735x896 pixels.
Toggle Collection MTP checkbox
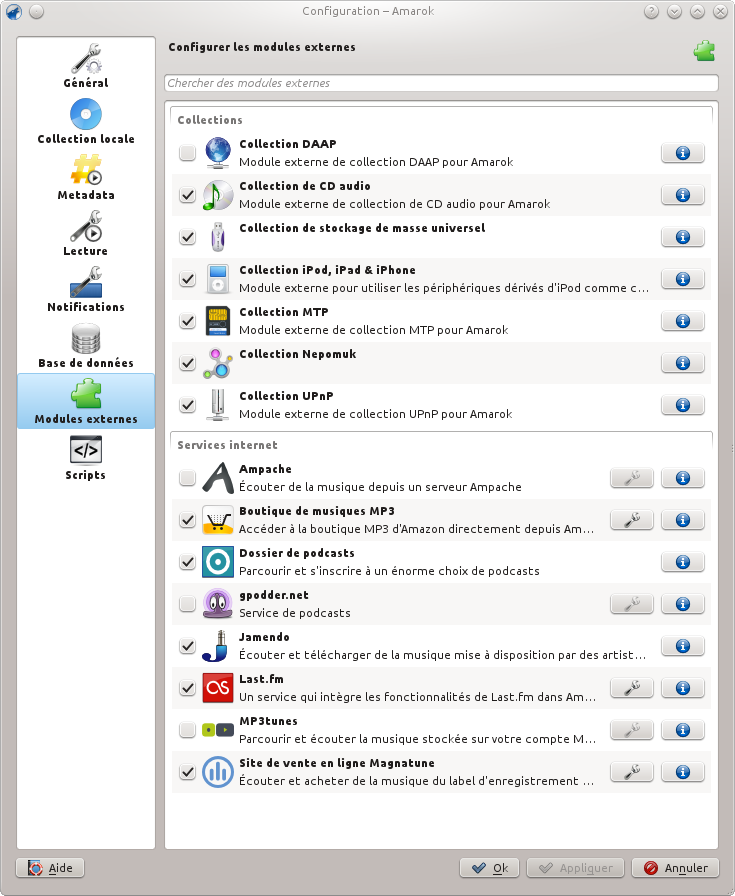pos(187,321)
